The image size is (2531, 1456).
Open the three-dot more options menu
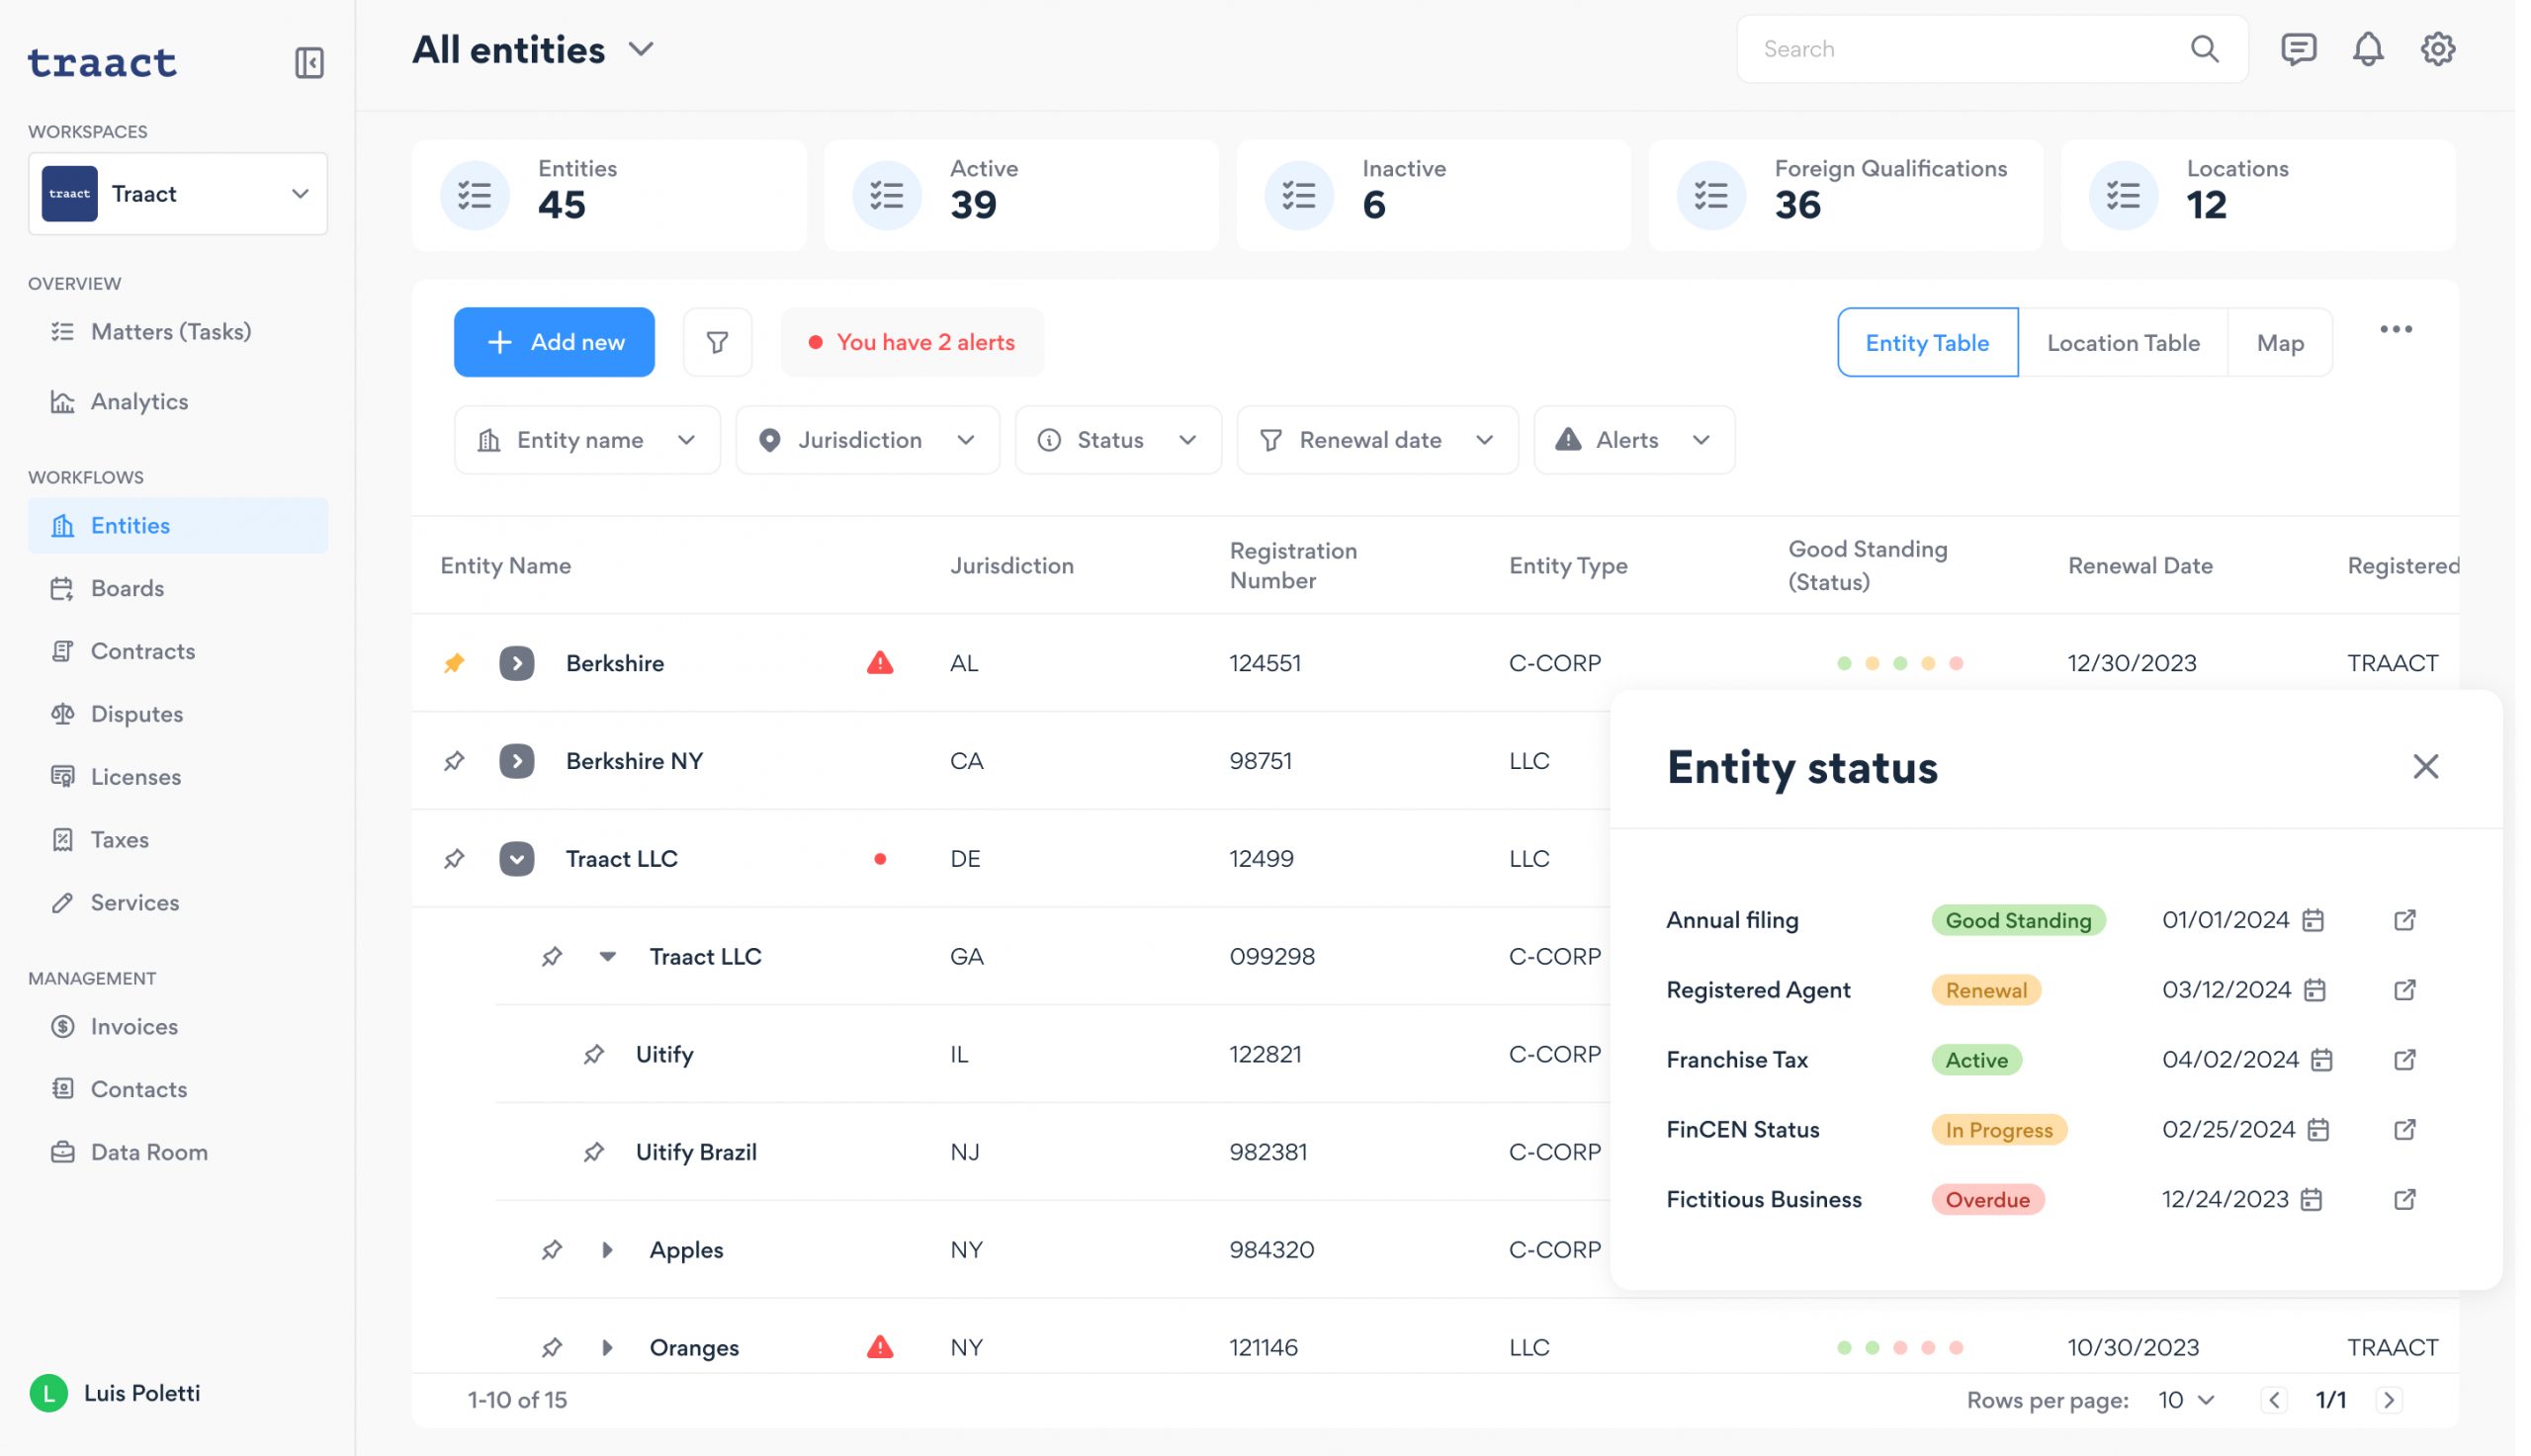click(x=2395, y=329)
